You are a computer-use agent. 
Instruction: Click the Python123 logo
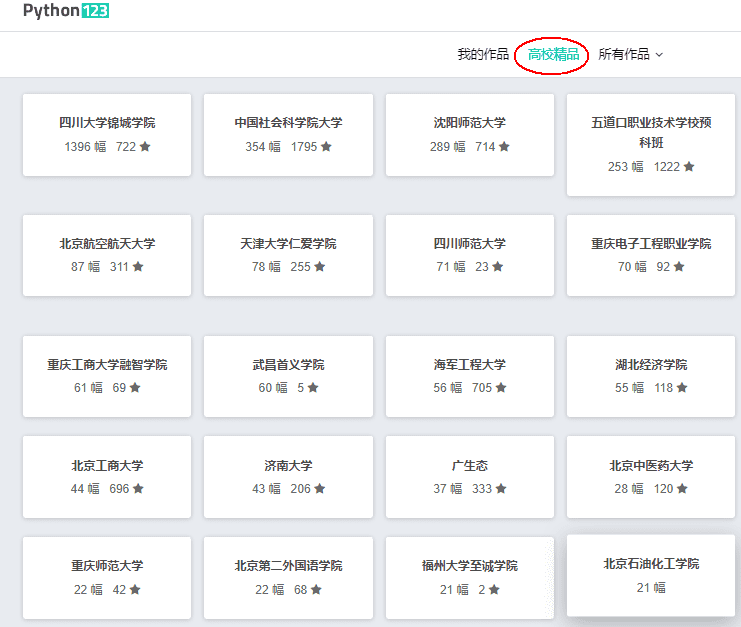[66, 10]
